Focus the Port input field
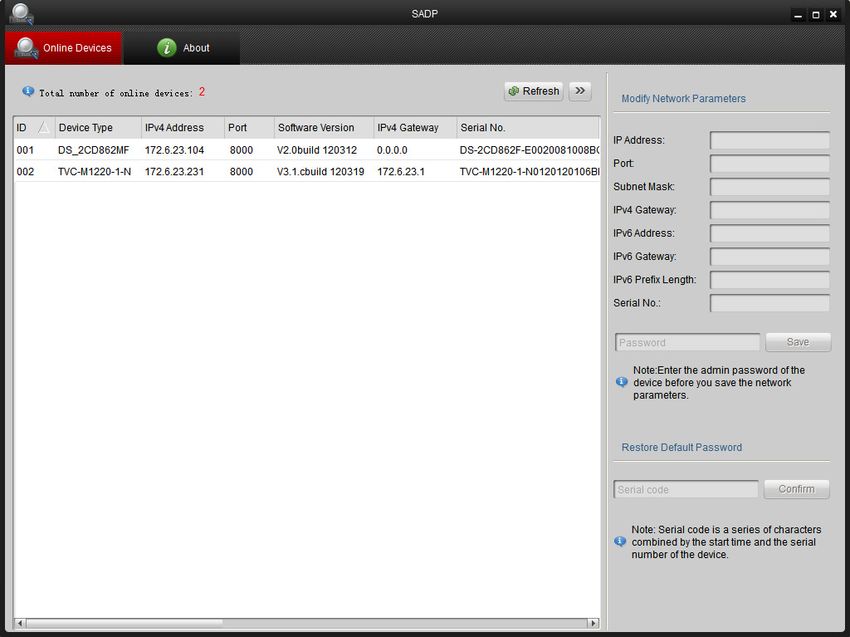850x637 pixels. tap(769, 164)
